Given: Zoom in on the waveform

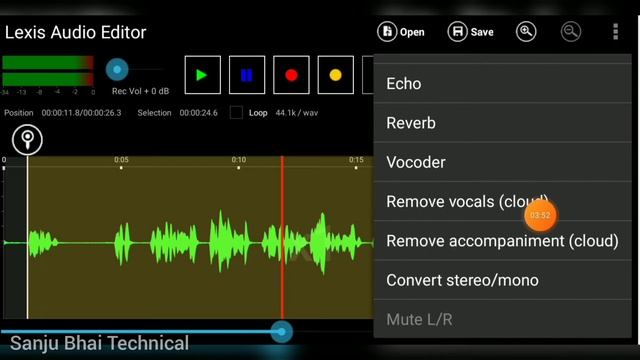Looking at the screenshot, I should point(526,32).
